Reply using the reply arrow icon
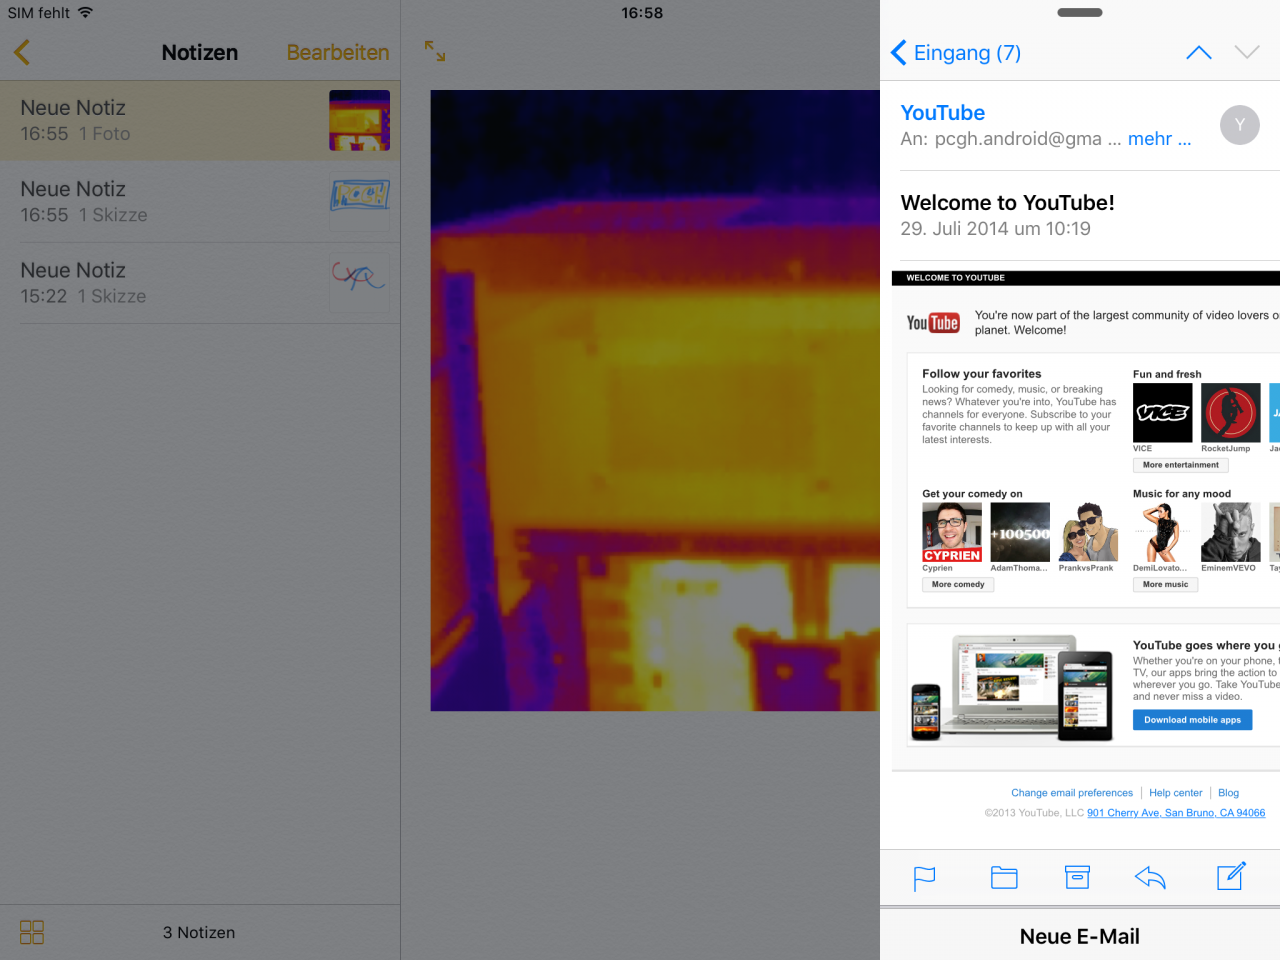The height and width of the screenshot is (960, 1280). [x=1151, y=878]
